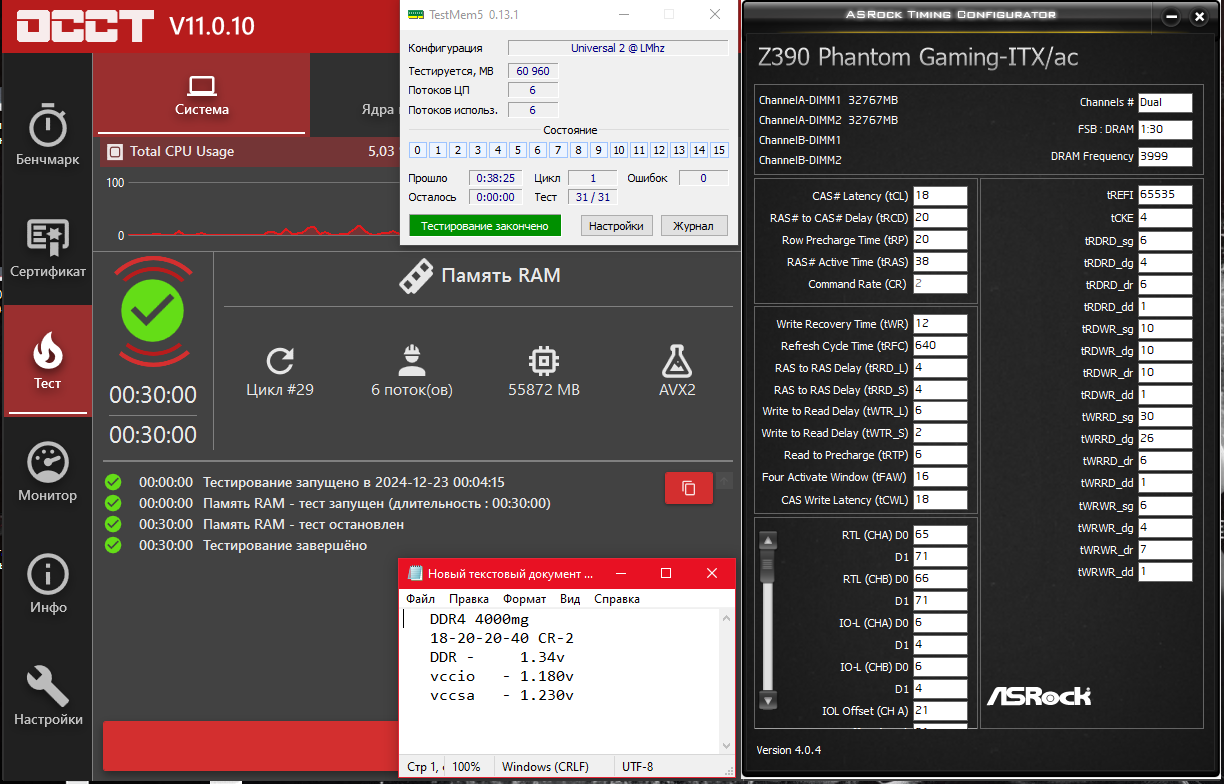
Task: Click the RTL panel scrollbar thumb
Action: [768, 566]
